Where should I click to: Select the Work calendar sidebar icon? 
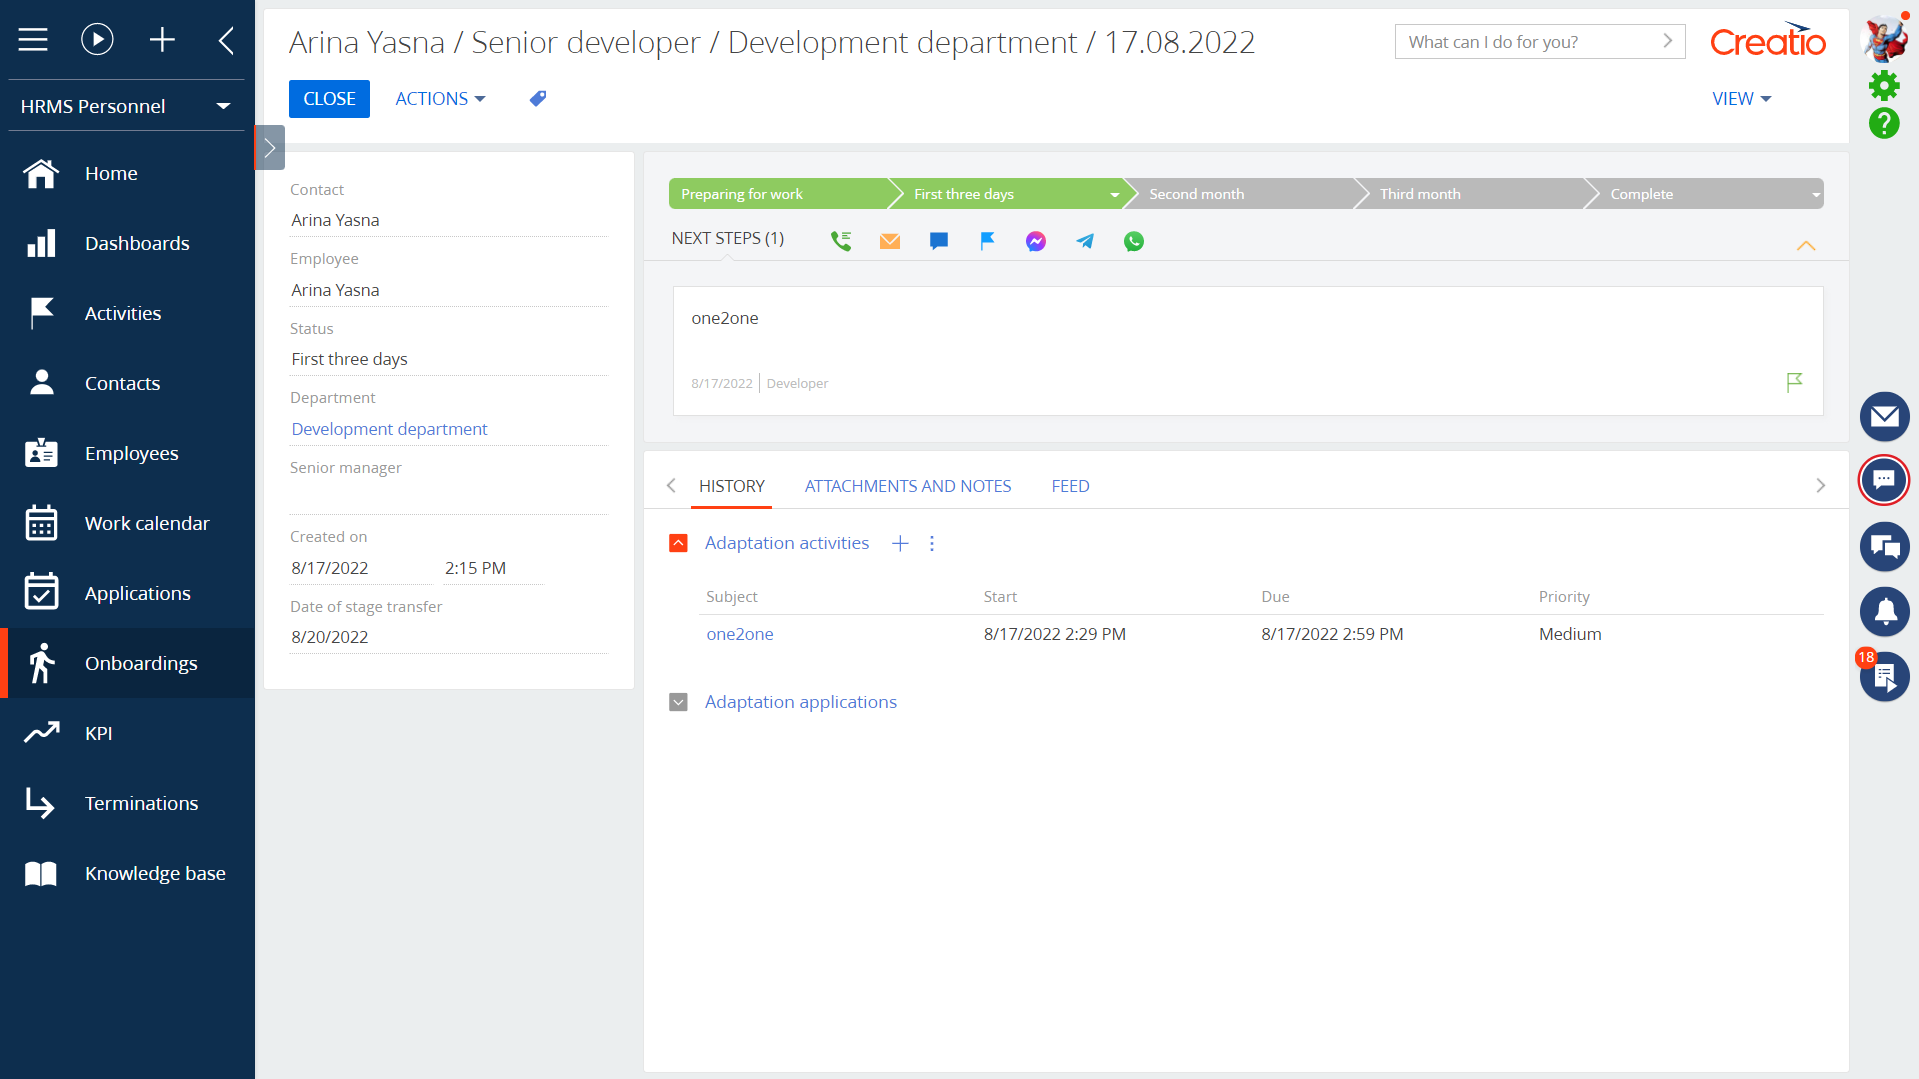[x=41, y=522]
